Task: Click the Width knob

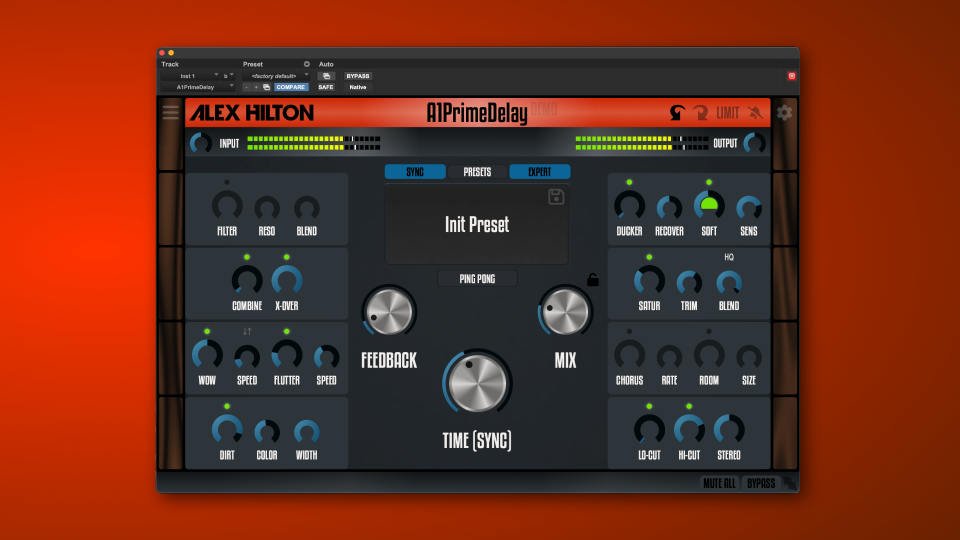Action: point(307,432)
